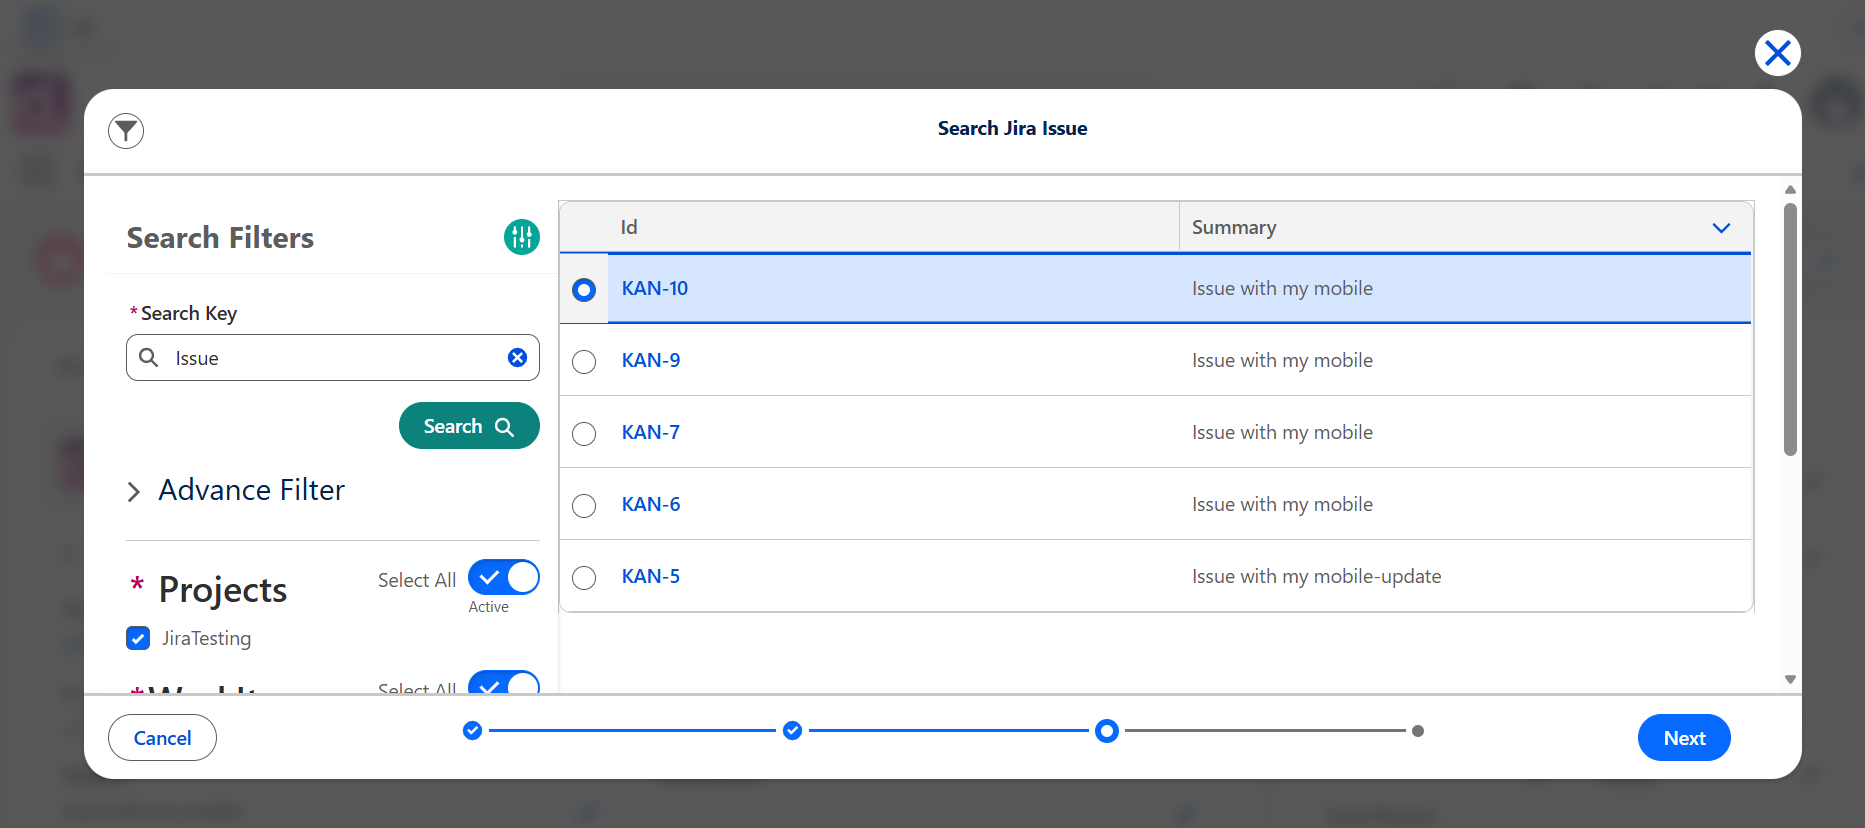Screen dimensions: 1865x828
Task: Click the second completed step marker
Action: [x=793, y=731]
